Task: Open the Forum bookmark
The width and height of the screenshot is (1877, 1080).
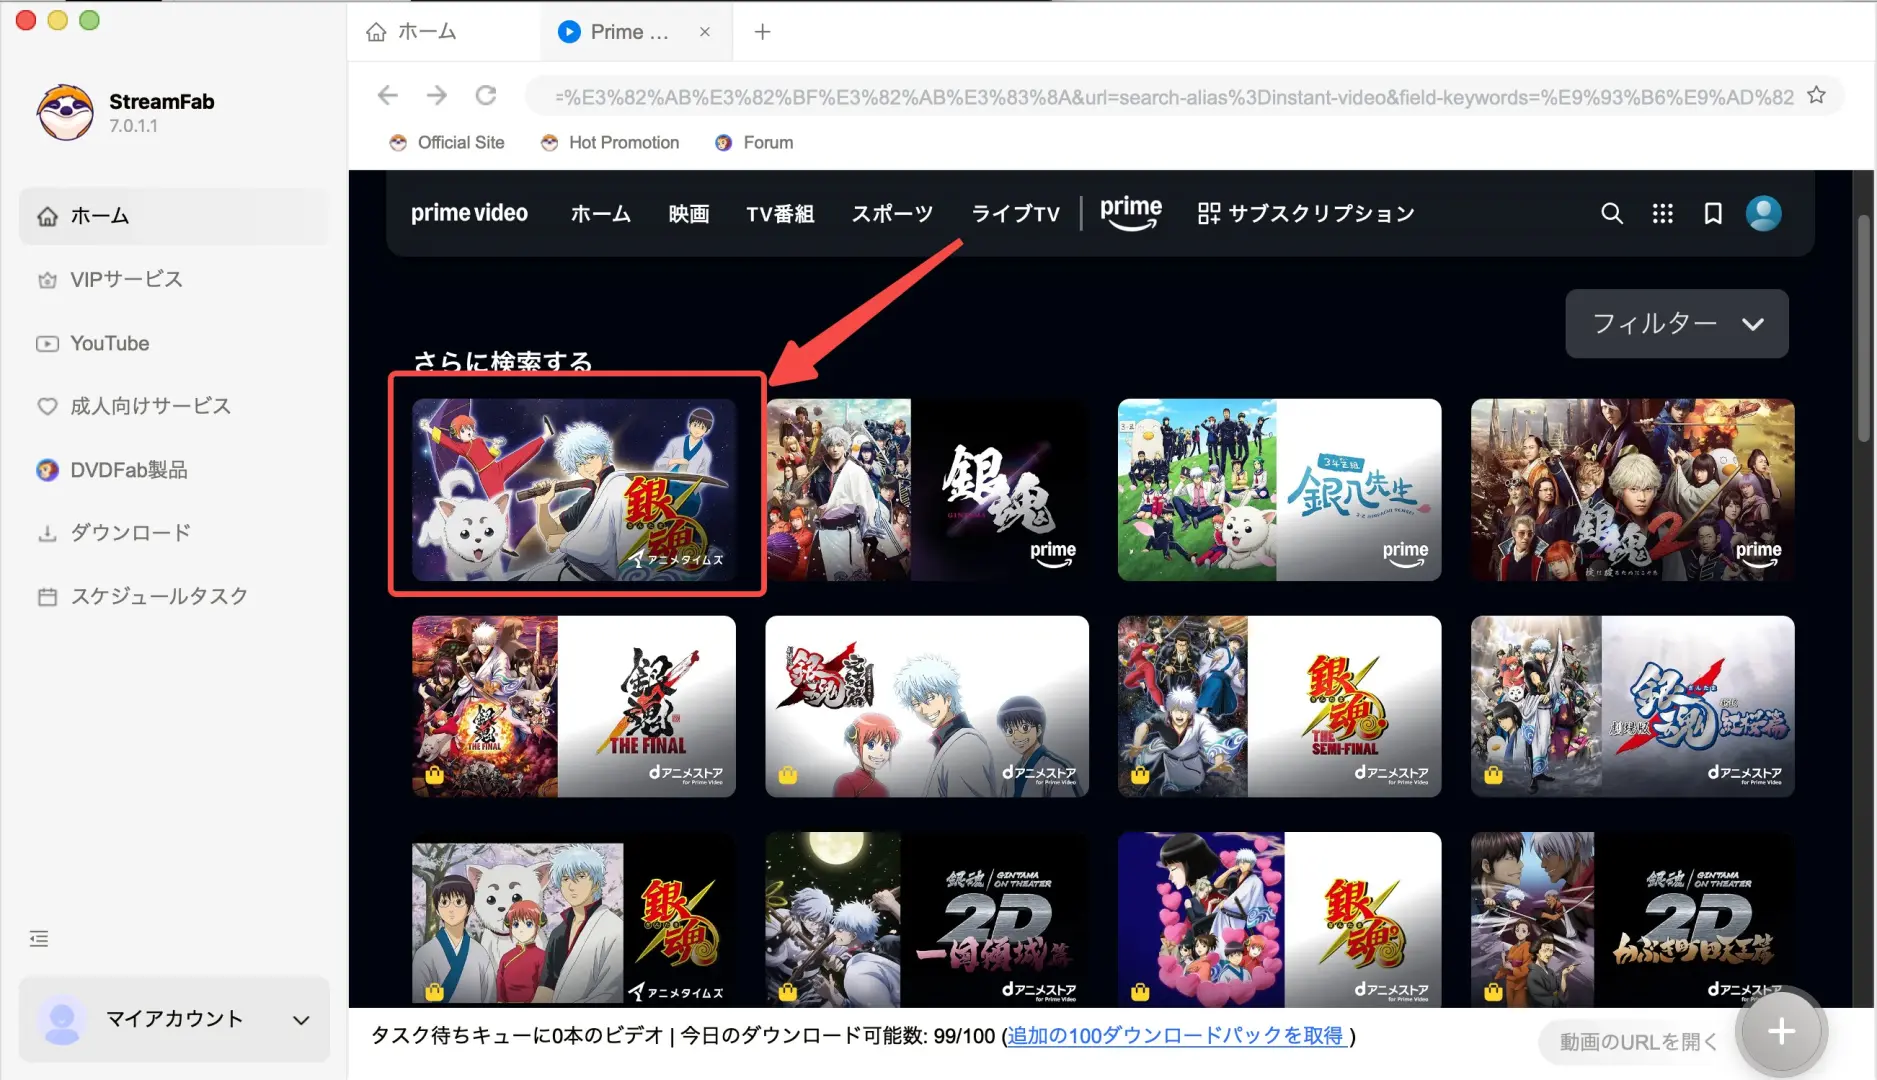Action: [x=754, y=143]
